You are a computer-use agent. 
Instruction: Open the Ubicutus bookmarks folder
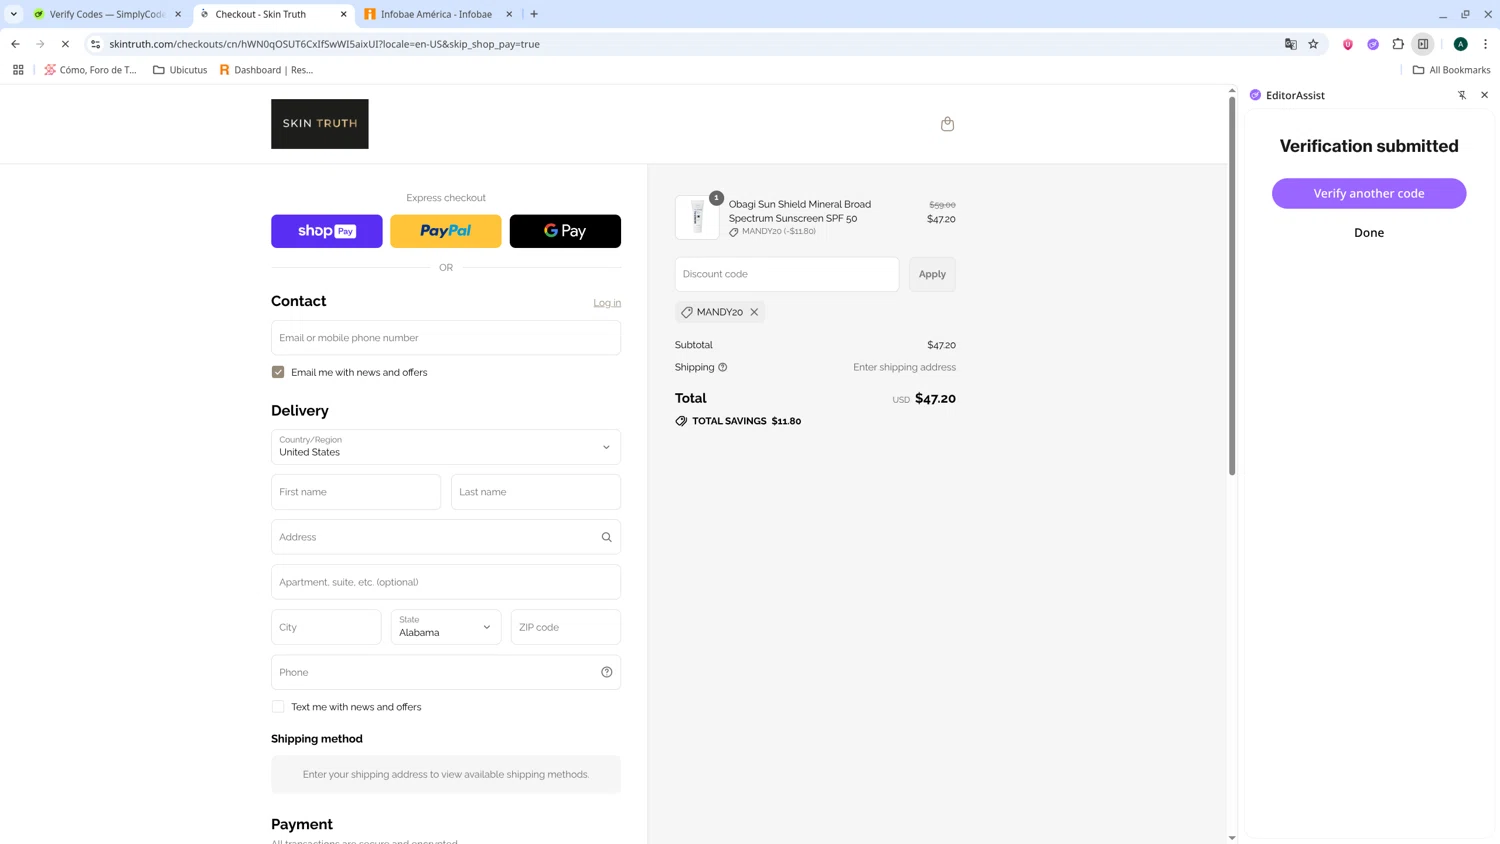point(180,70)
